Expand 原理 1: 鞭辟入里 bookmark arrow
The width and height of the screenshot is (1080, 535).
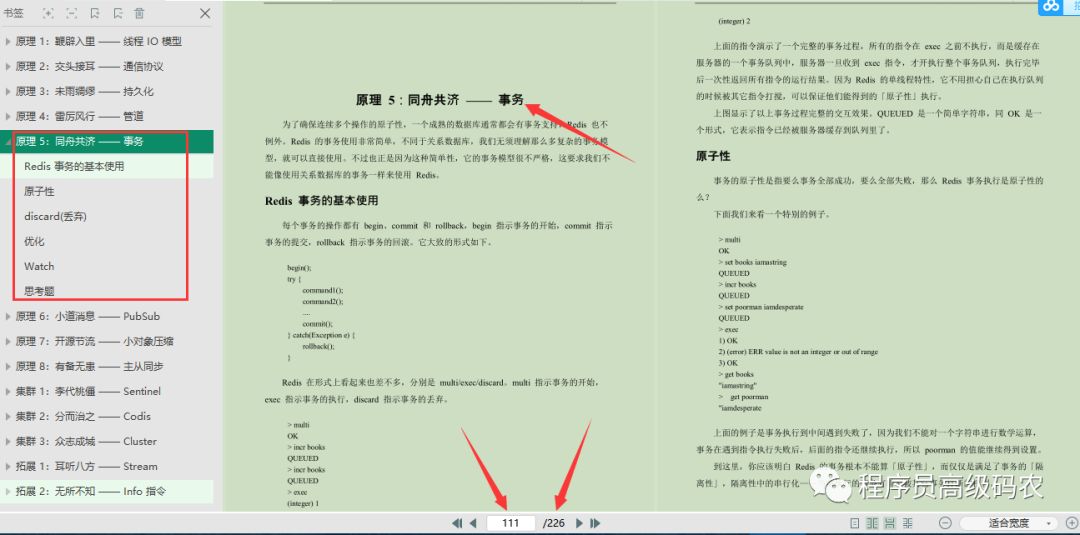8,41
